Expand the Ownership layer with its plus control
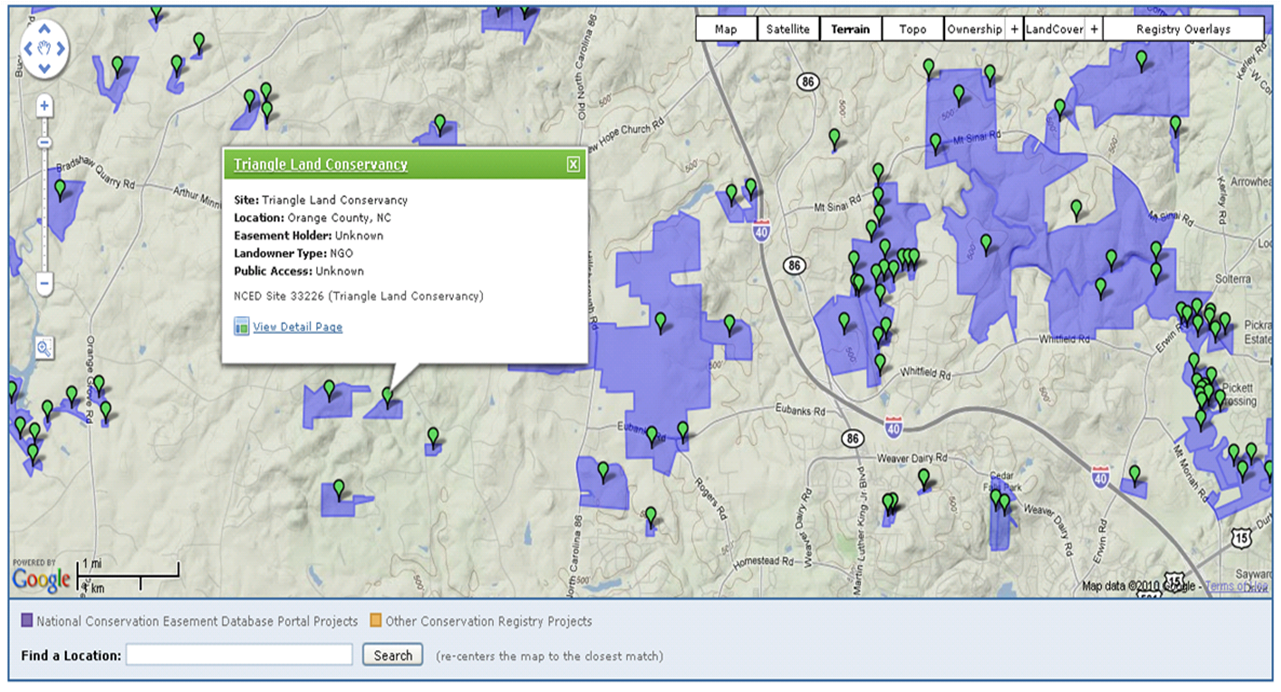 click(1014, 29)
